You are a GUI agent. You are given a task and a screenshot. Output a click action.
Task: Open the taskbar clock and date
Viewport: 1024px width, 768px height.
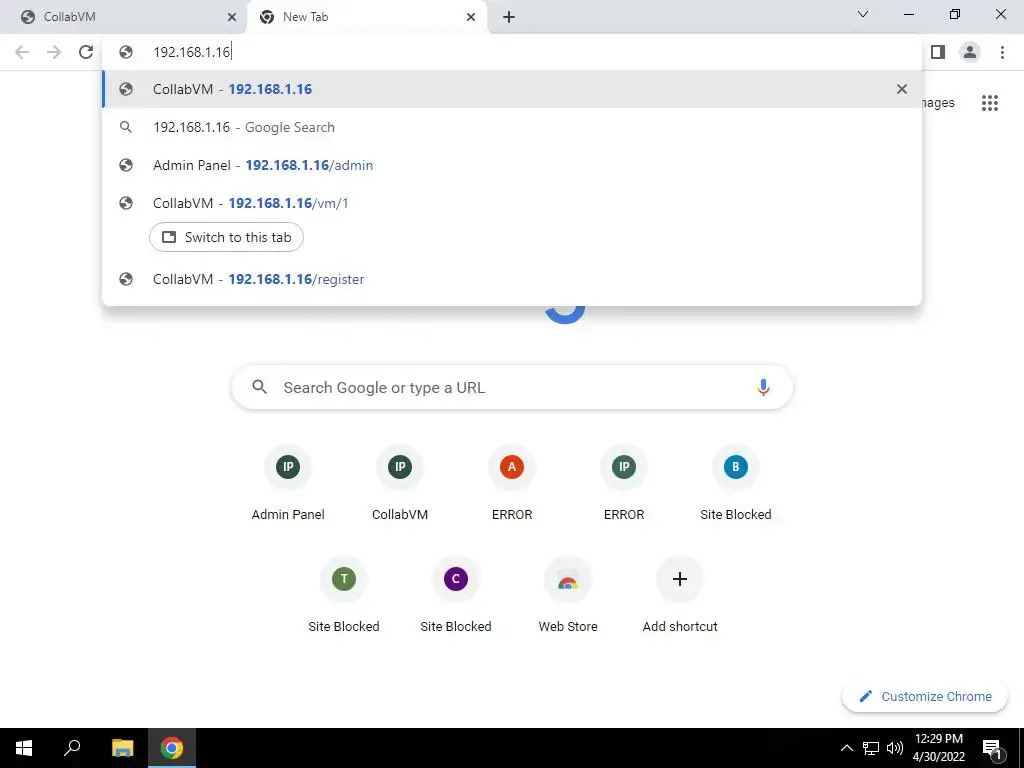939,748
